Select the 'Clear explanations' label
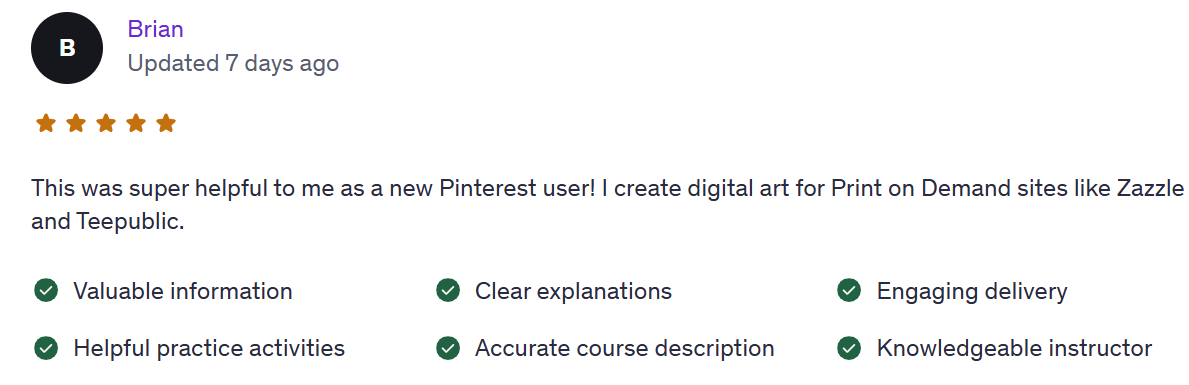 (573, 291)
